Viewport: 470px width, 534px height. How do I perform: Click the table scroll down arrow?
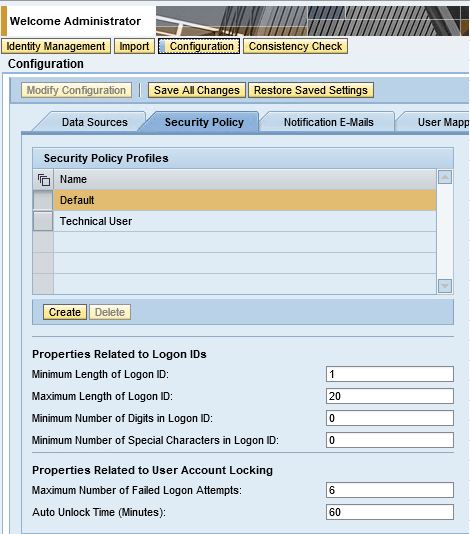[445, 286]
